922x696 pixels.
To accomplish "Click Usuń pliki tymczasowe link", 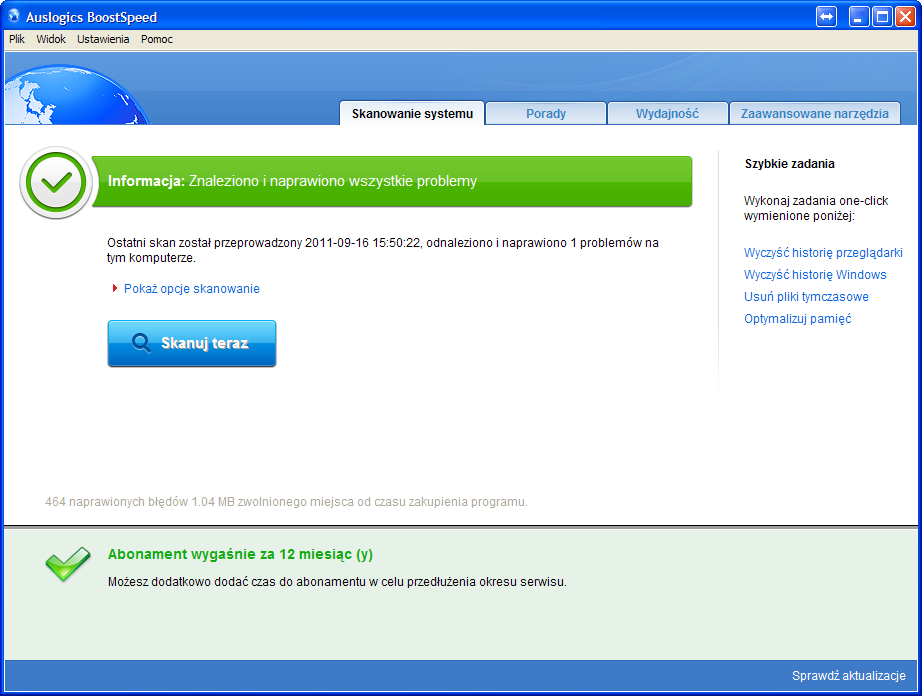I will [806, 297].
